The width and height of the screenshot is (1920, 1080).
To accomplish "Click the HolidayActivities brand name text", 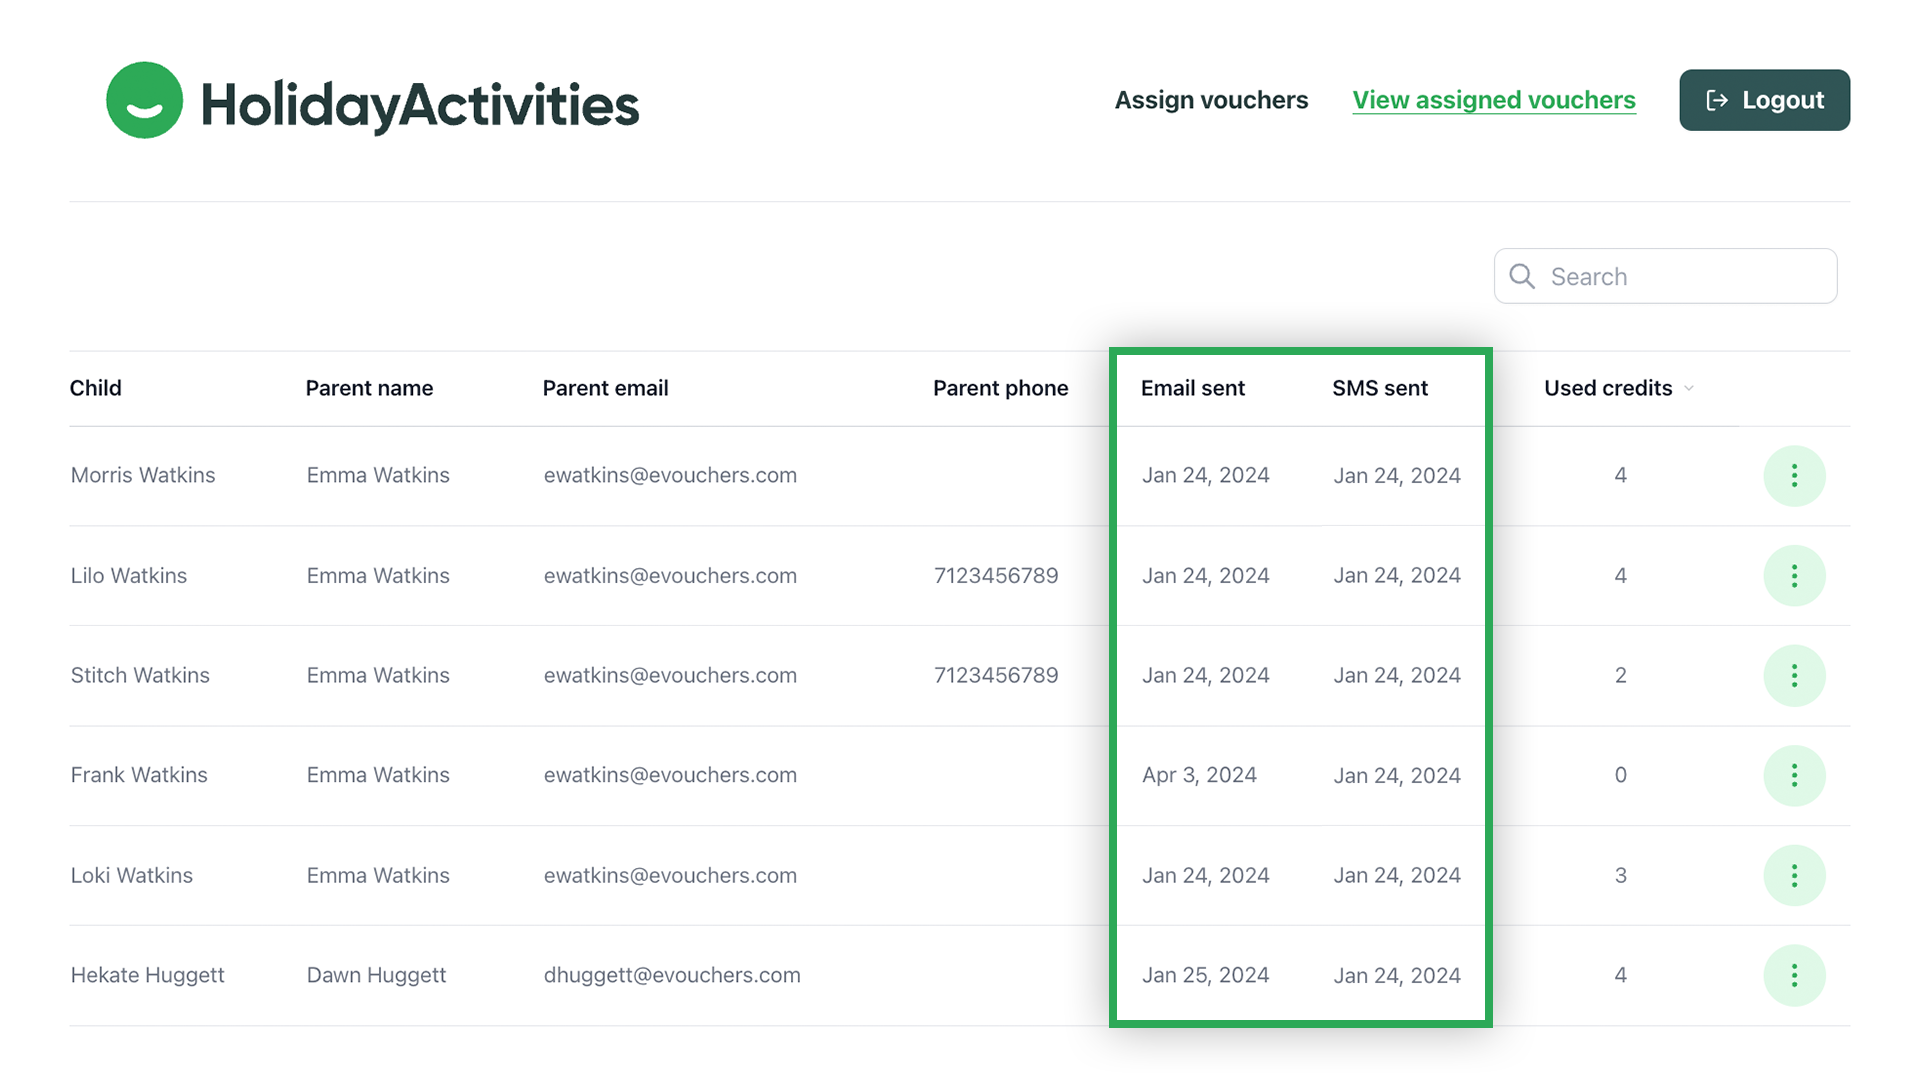I will pyautogui.click(x=420, y=105).
